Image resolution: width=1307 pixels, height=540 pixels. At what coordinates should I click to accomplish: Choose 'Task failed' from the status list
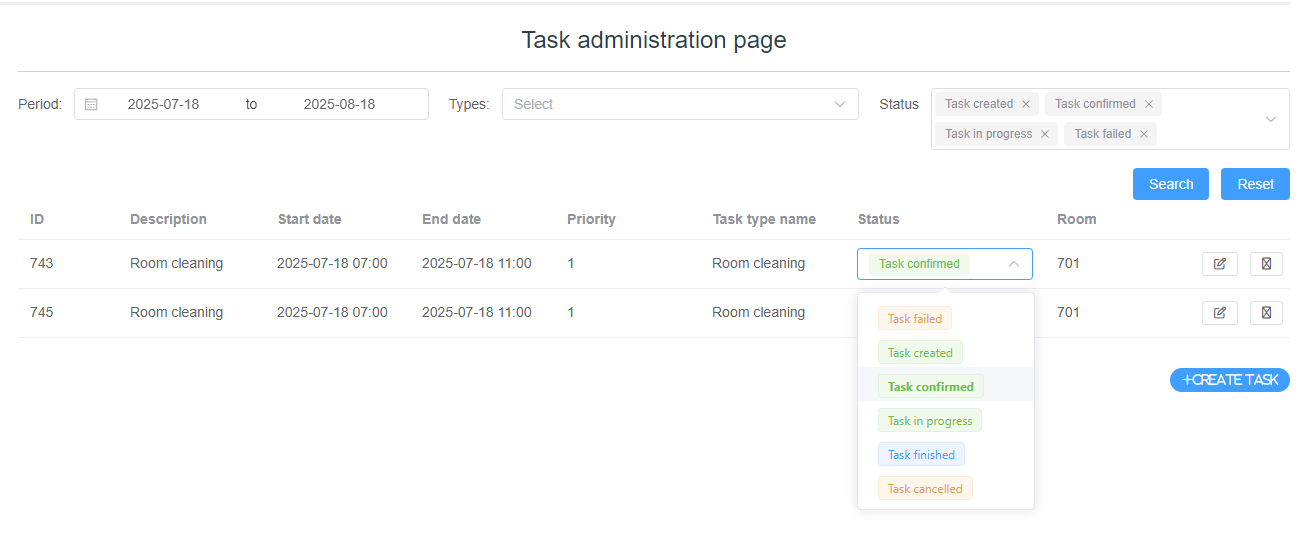click(x=915, y=319)
